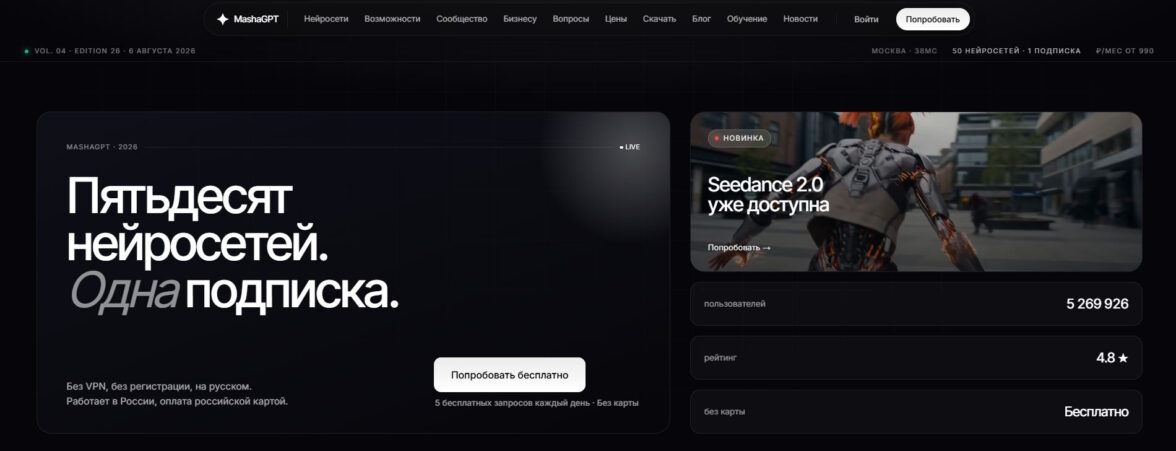Click the '50 НЕЙРОСЕТЕЙ · 1 ПОДПИСКА' text
This screenshot has height=451, width=1176.
point(1016,51)
